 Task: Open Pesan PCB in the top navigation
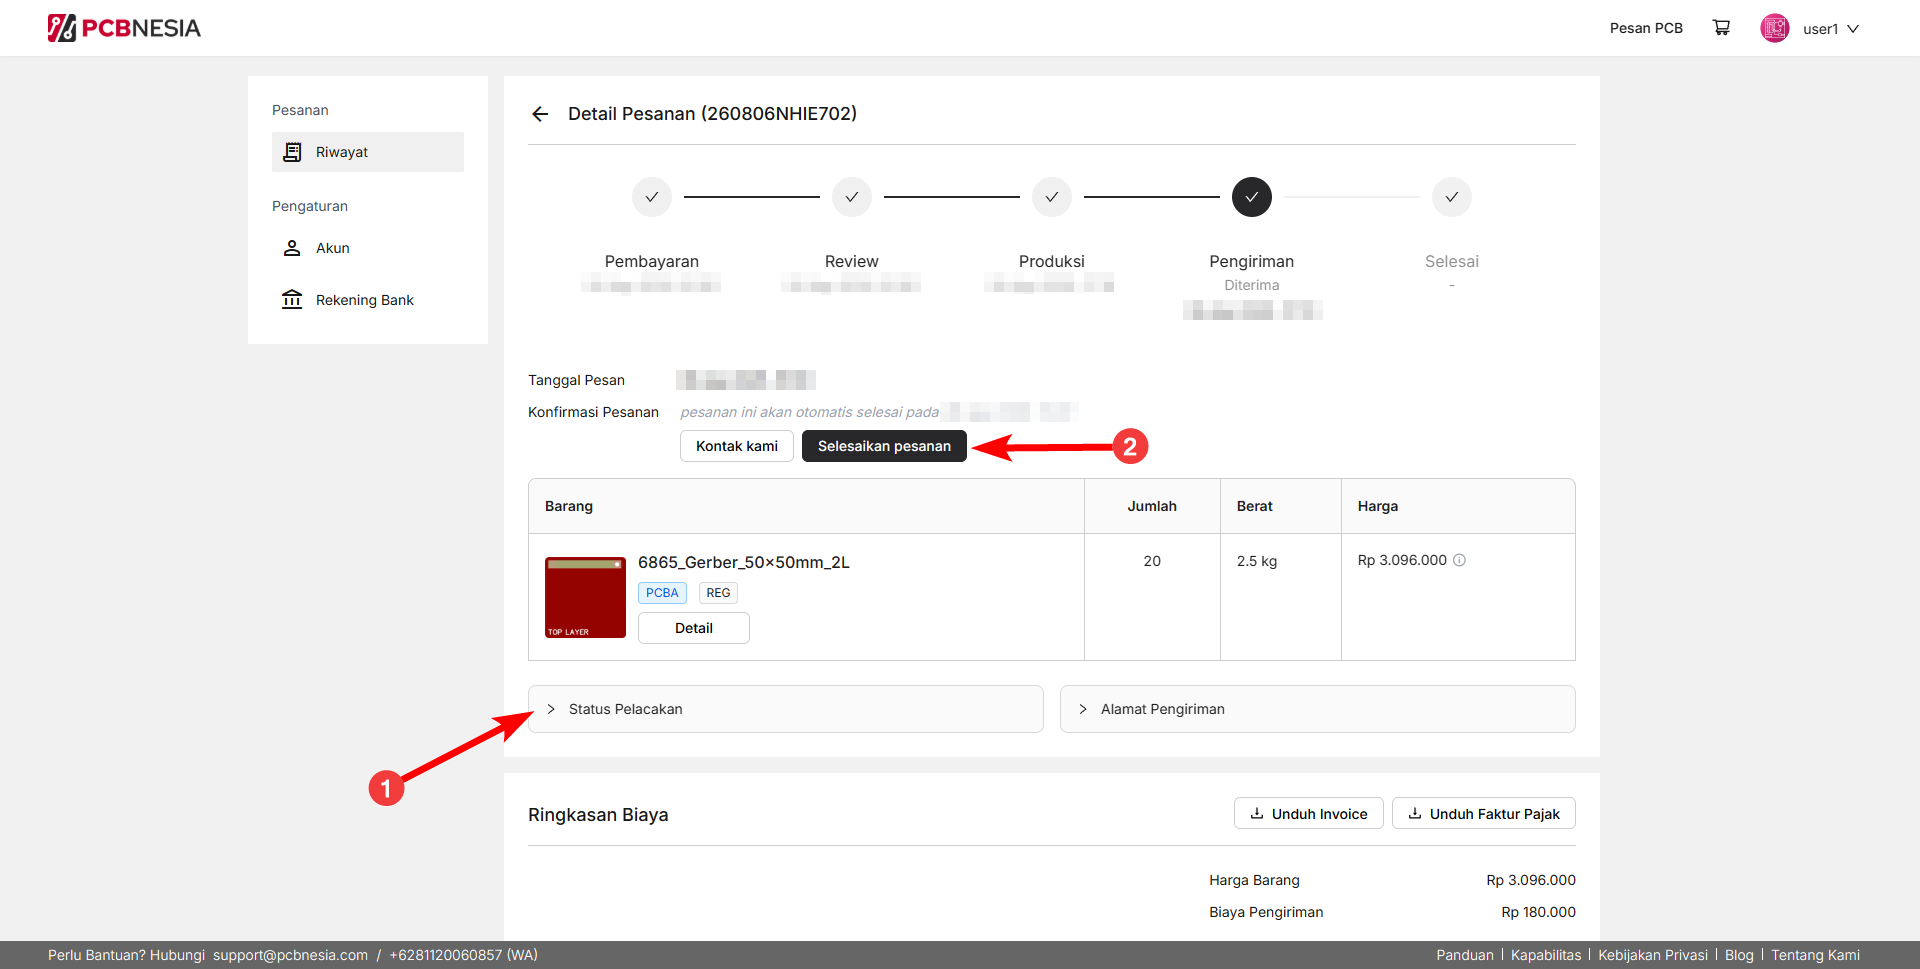pos(1646,28)
